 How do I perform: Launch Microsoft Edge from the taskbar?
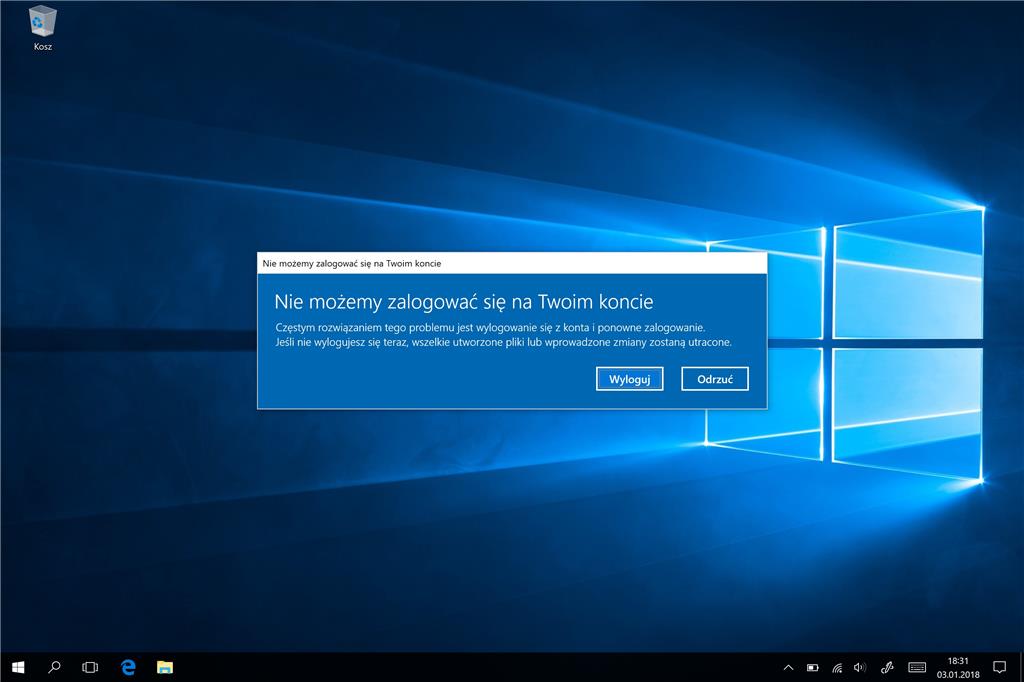click(128, 667)
